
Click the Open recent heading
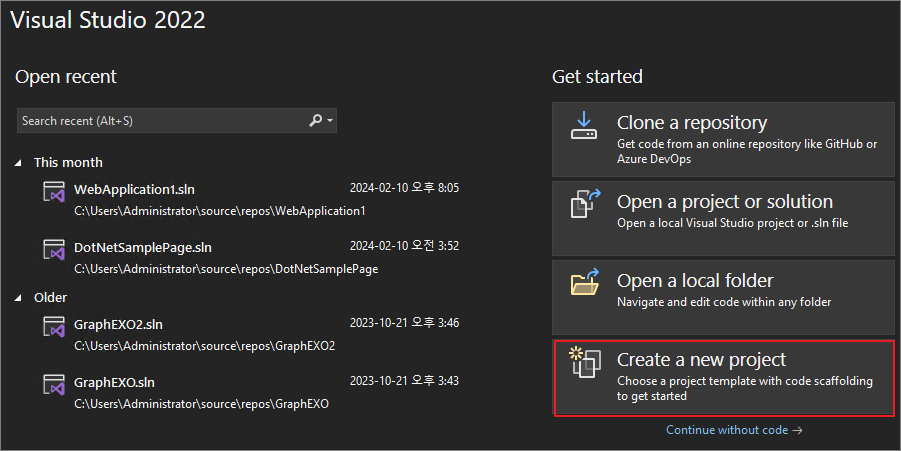coord(66,76)
